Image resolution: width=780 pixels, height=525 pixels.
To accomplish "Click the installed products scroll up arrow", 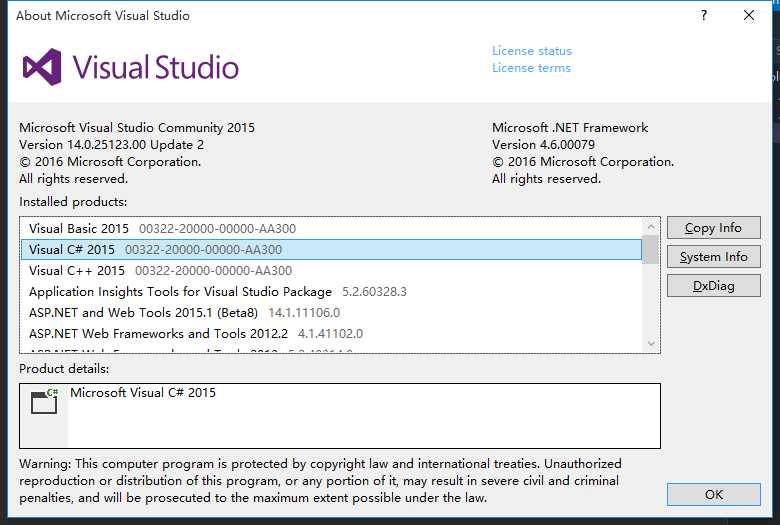I will [651, 227].
